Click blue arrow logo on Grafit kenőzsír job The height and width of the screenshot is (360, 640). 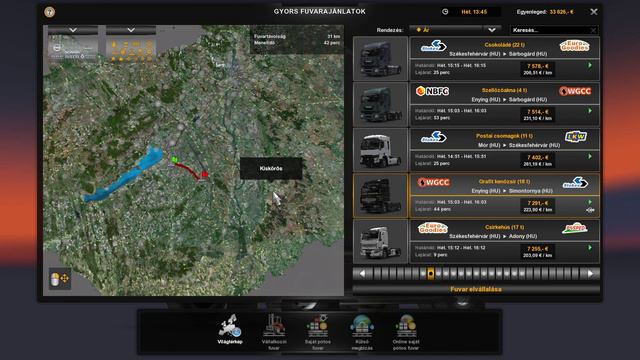(x=575, y=182)
